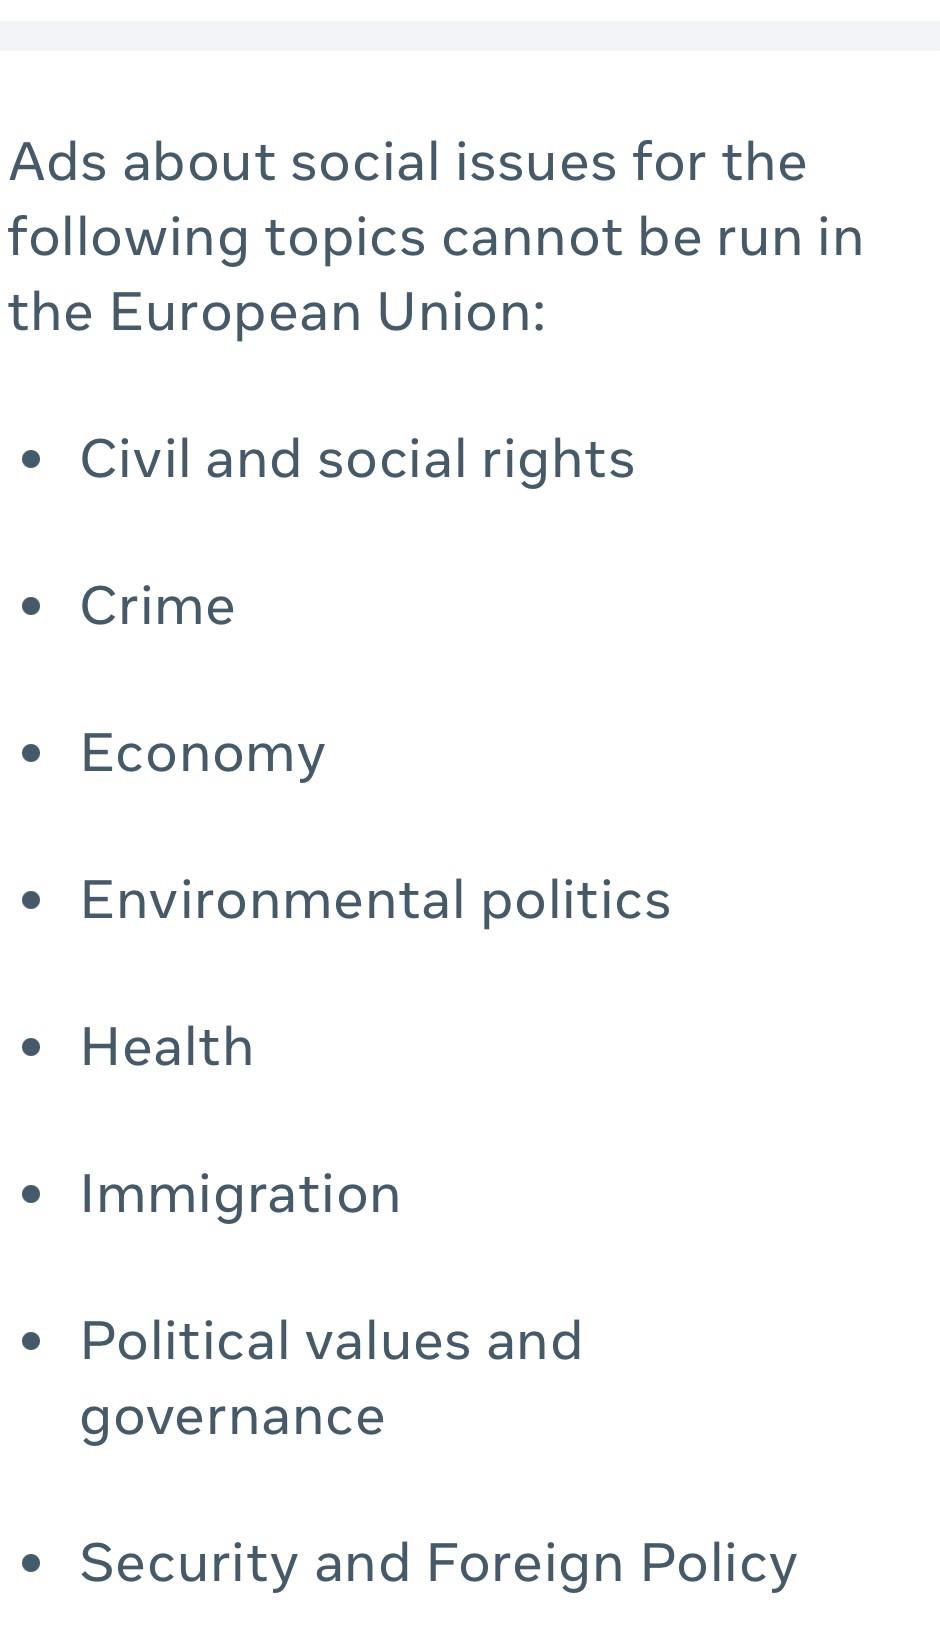Click the bullet beside "Political values and governance"
Image resolution: width=940 pixels, height=1651 pixels.
(32, 1341)
